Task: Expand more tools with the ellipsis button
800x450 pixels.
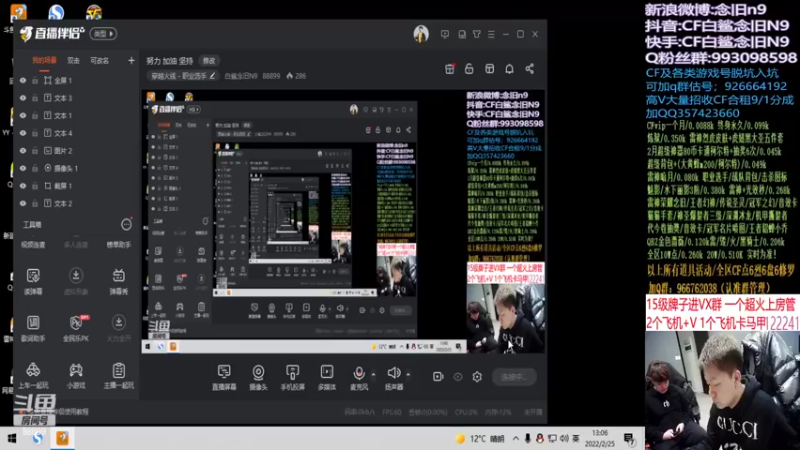Action: click(x=126, y=224)
